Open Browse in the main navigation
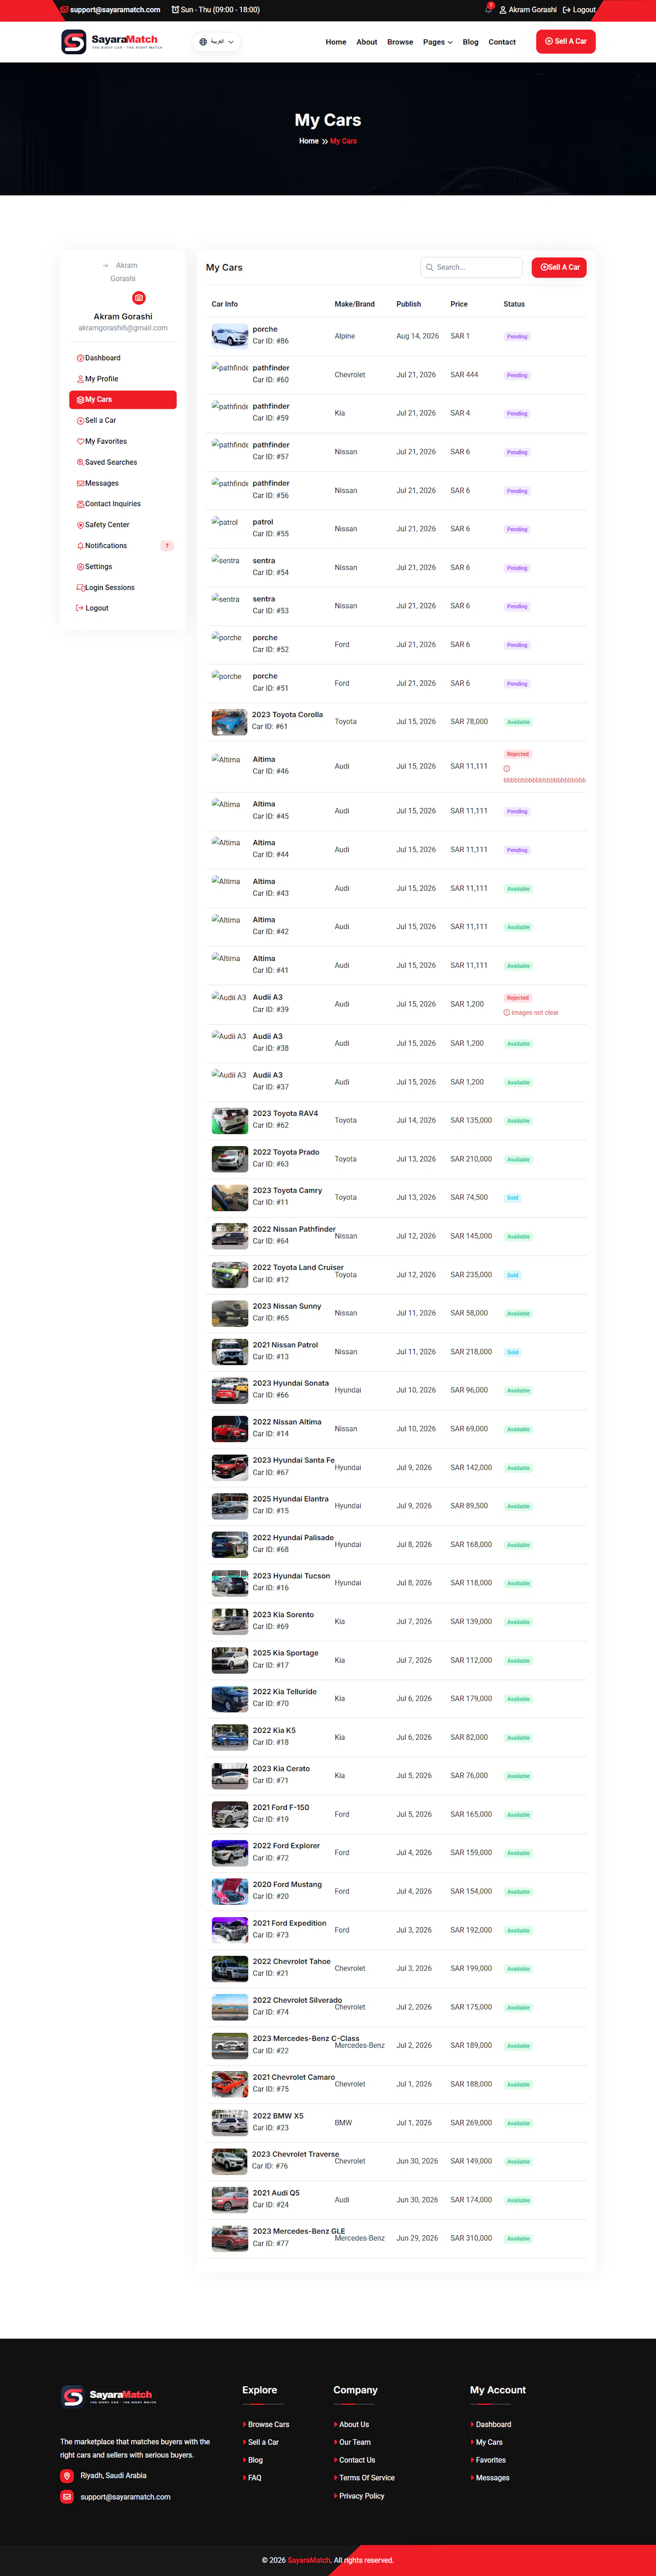Image resolution: width=656 pixels, height=2576 pixels. coord(400,42)
